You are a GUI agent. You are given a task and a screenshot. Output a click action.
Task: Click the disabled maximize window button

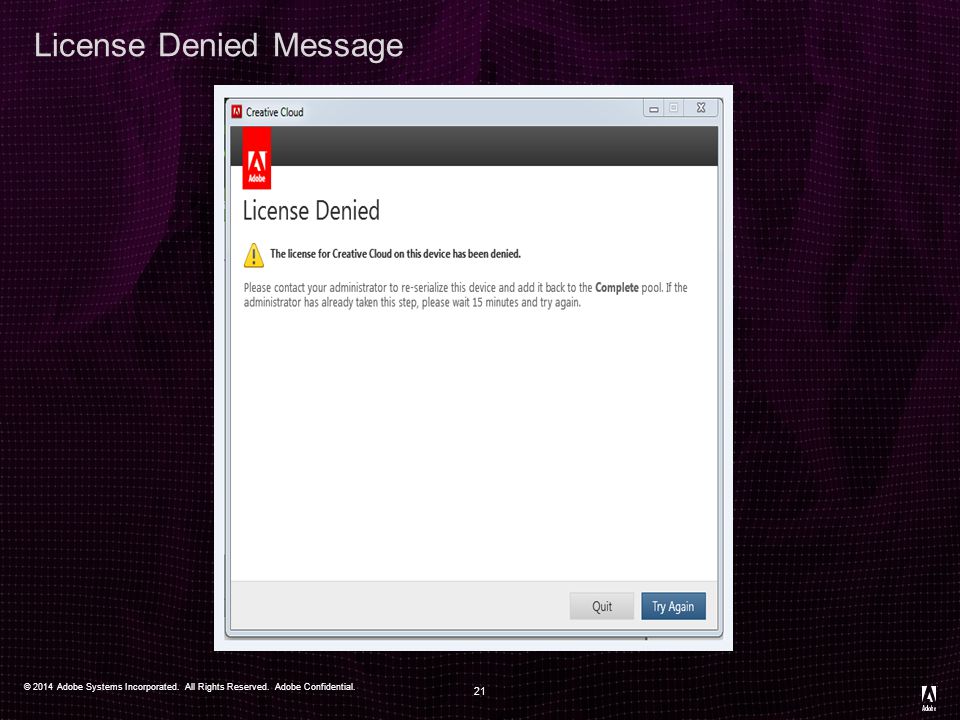pos(673,108)
